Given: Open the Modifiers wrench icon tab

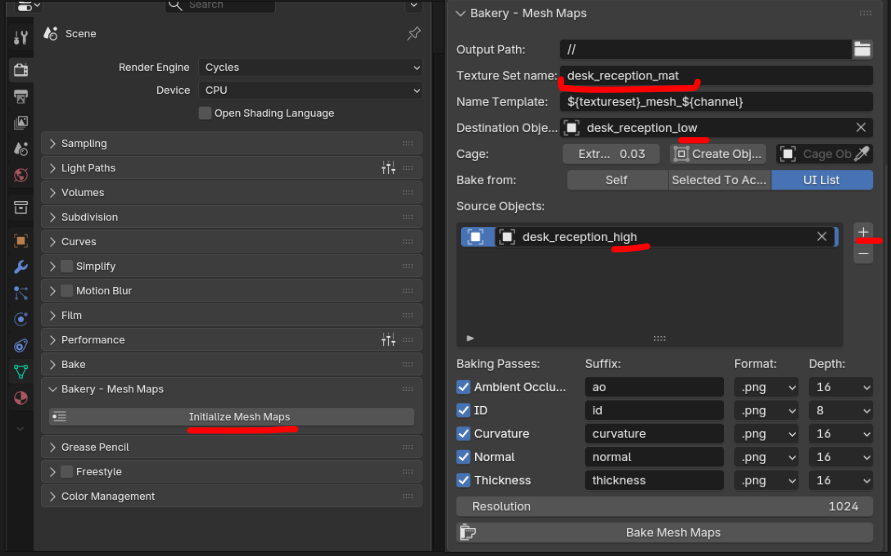Looking at the screenshot, I should [x=20, y=267].
